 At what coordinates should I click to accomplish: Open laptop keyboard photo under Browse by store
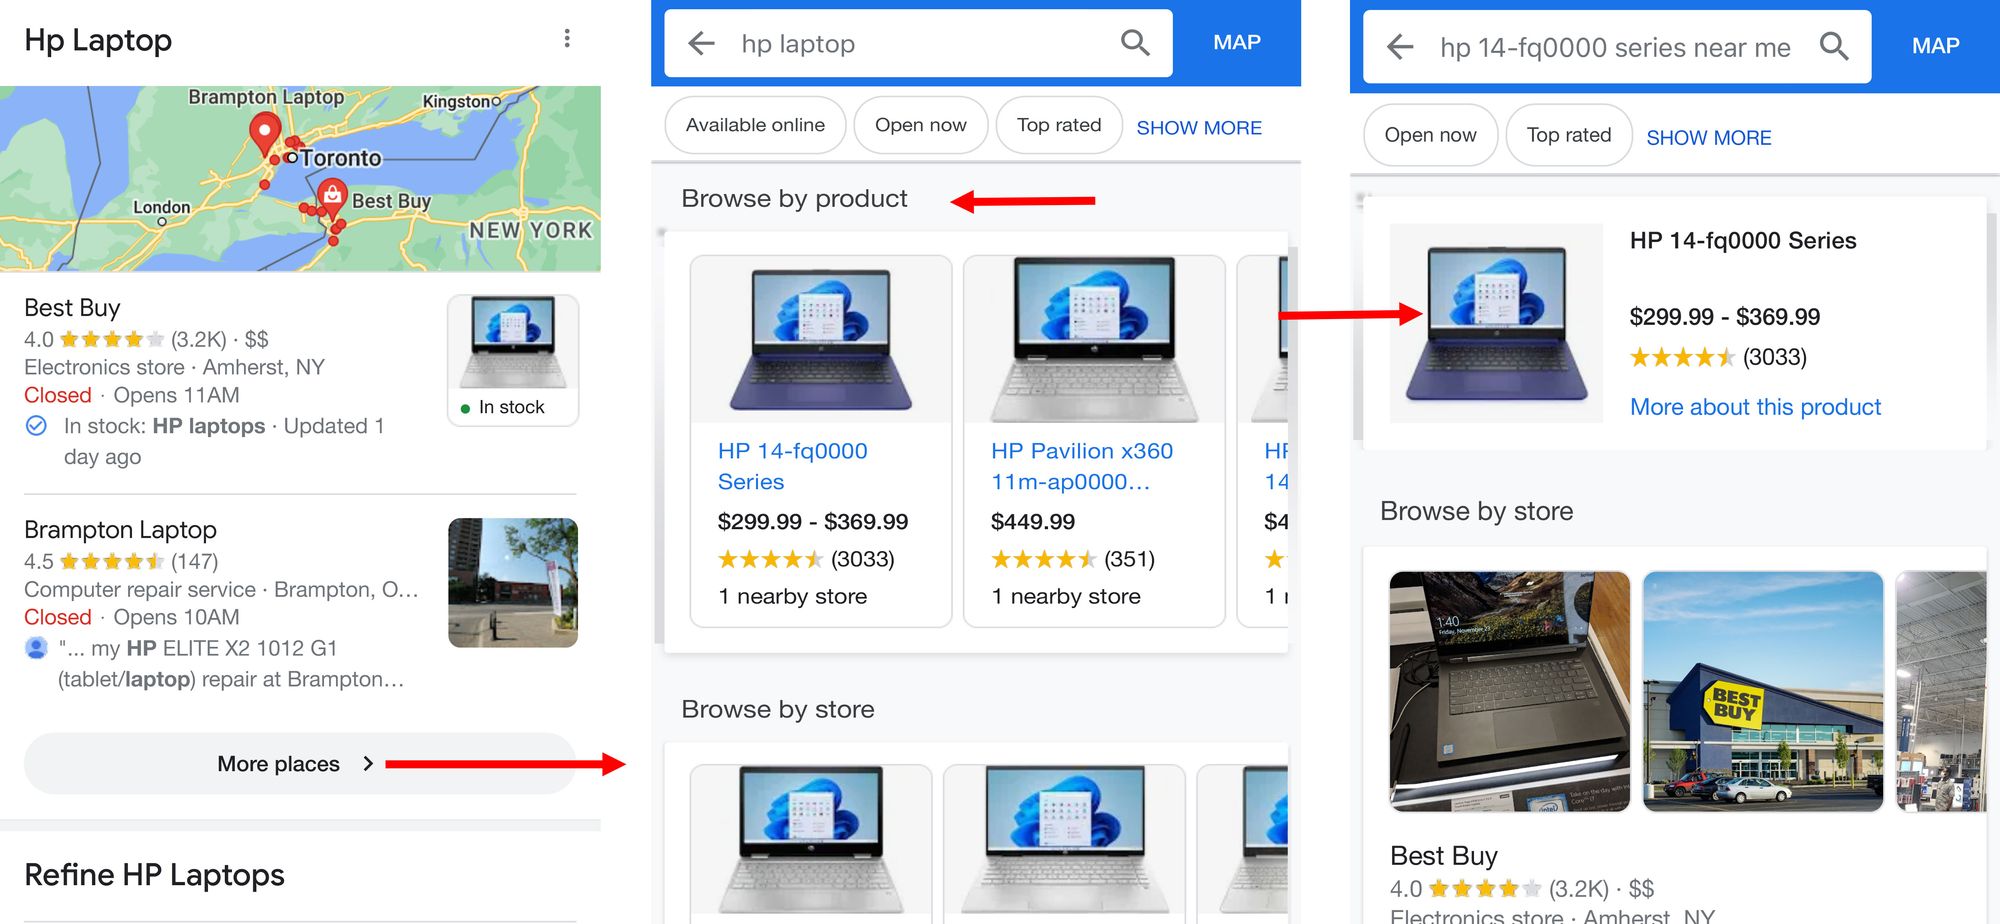point(1510,691)
